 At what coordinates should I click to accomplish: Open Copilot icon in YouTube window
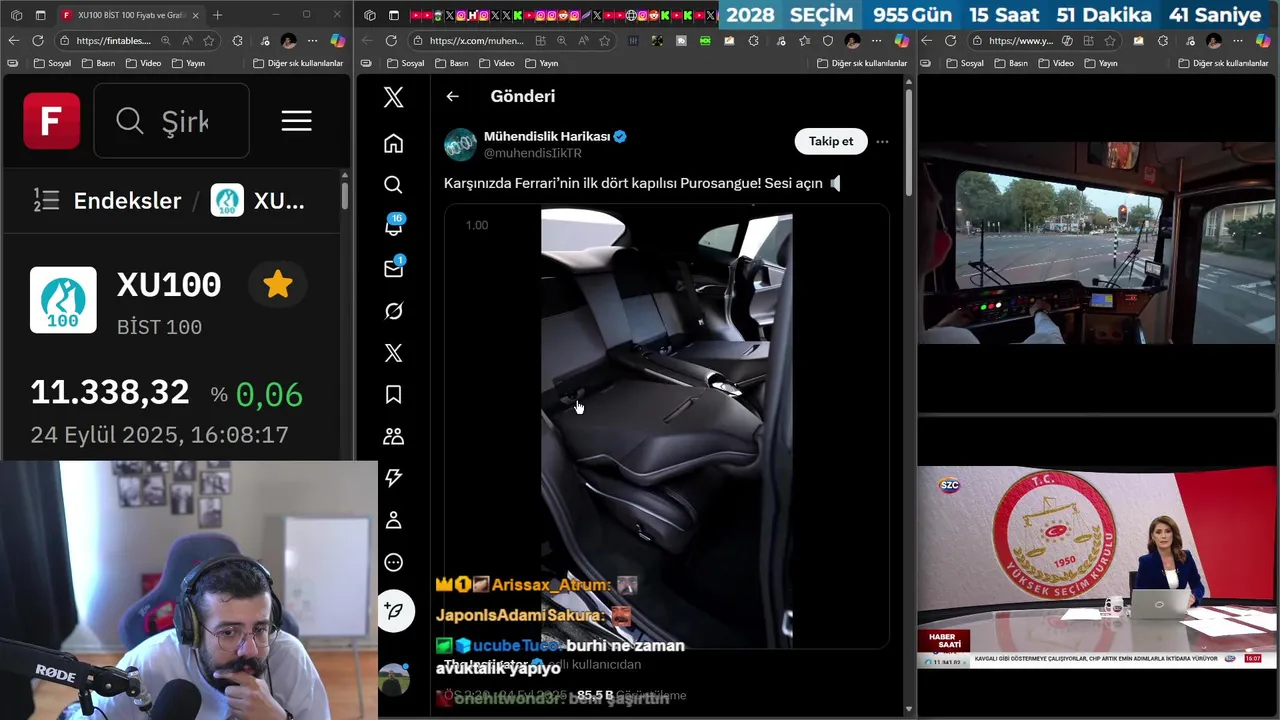pos(1263,41)
